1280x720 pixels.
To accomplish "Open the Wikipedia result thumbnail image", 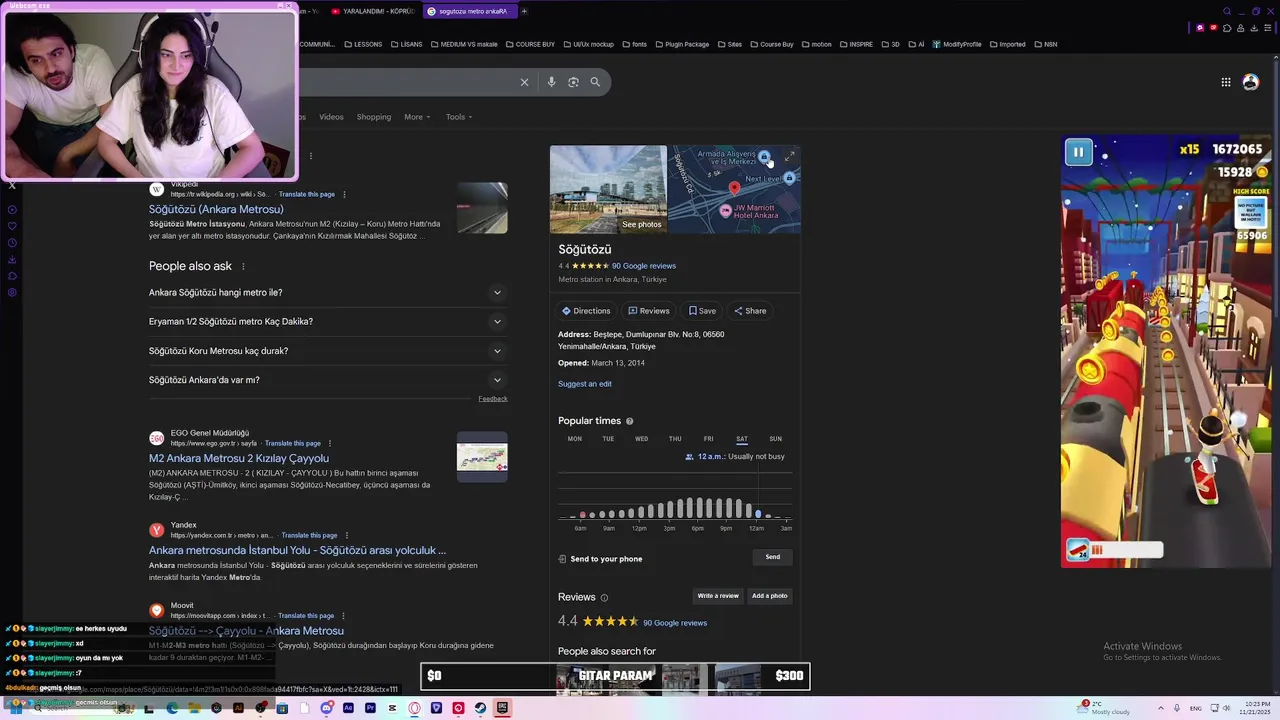I will click(x=482, y=208).
